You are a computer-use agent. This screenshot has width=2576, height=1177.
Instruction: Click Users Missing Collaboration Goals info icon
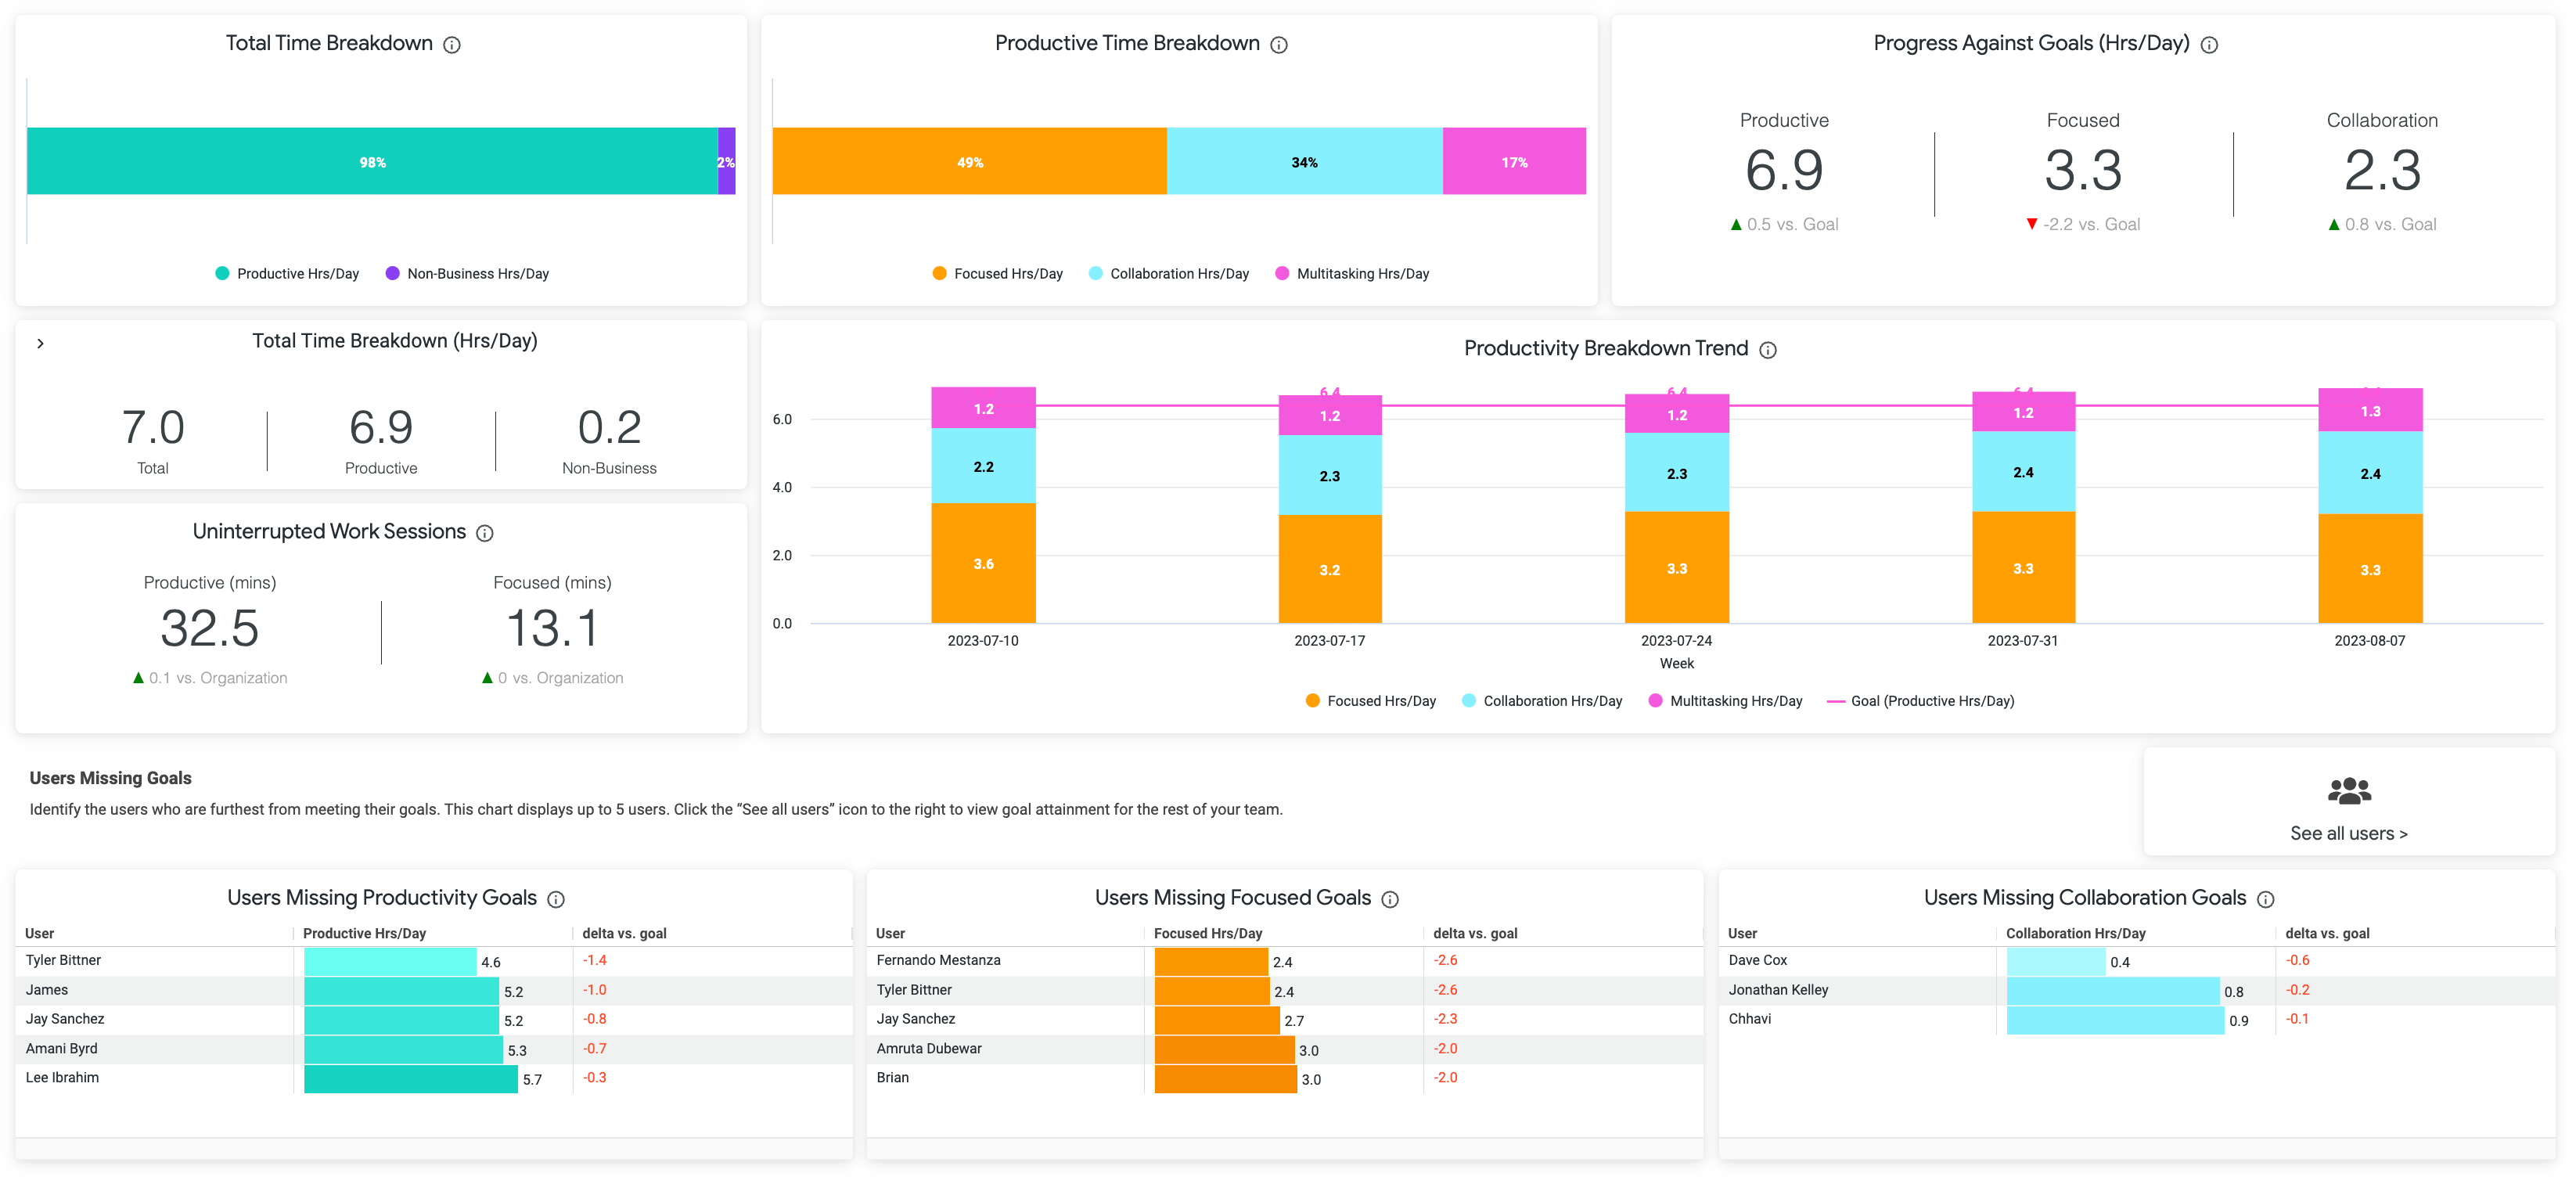click(2265, 899)
